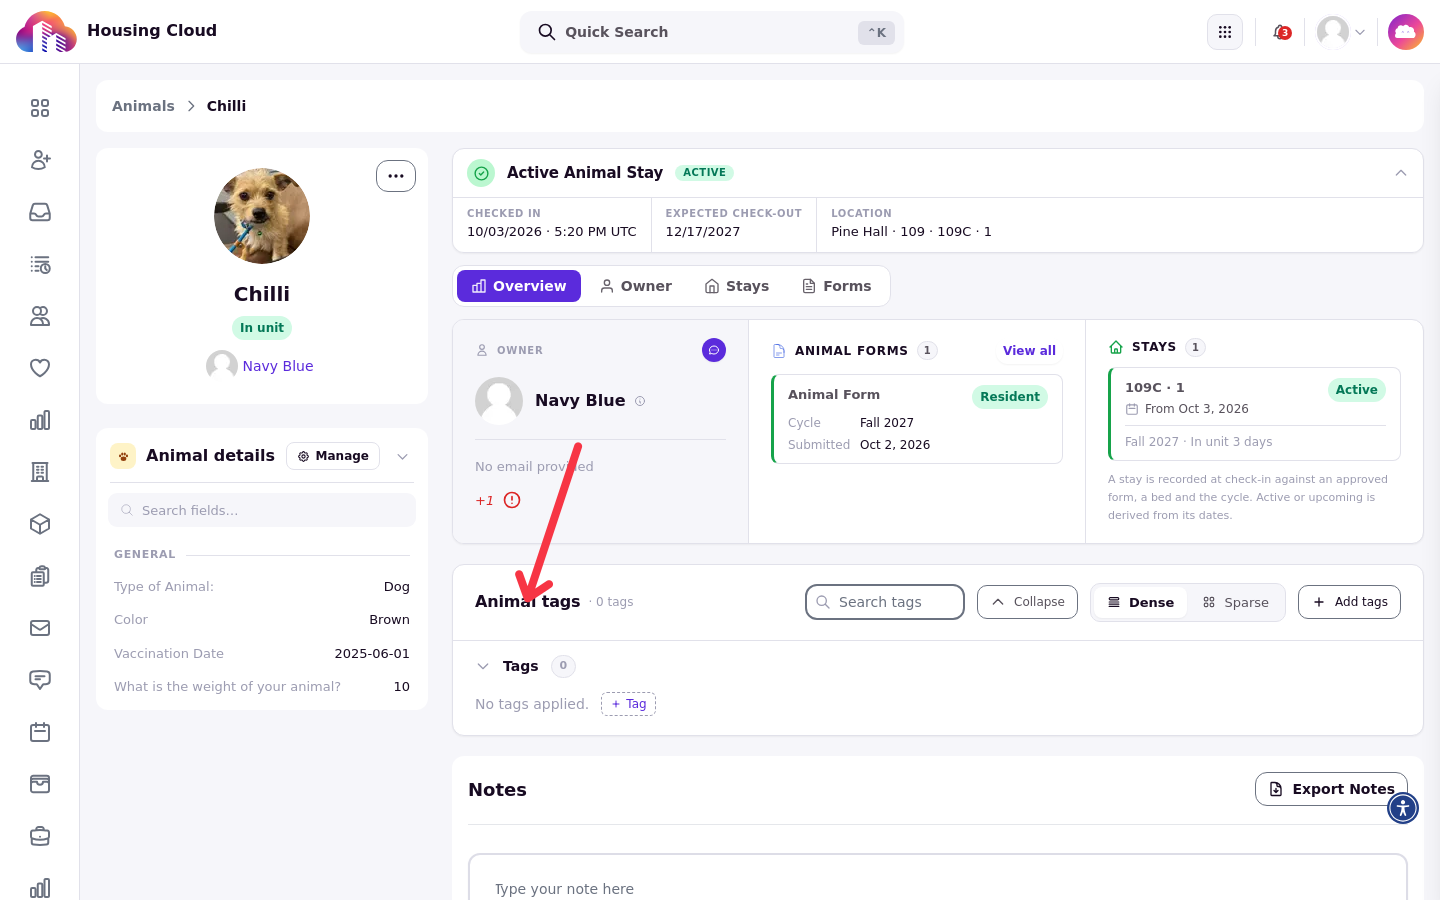Image resolution: width=1440 pixels, height=900 pixels.
Task: Switch to the Forms tab
Action: [x=837, y=286]
